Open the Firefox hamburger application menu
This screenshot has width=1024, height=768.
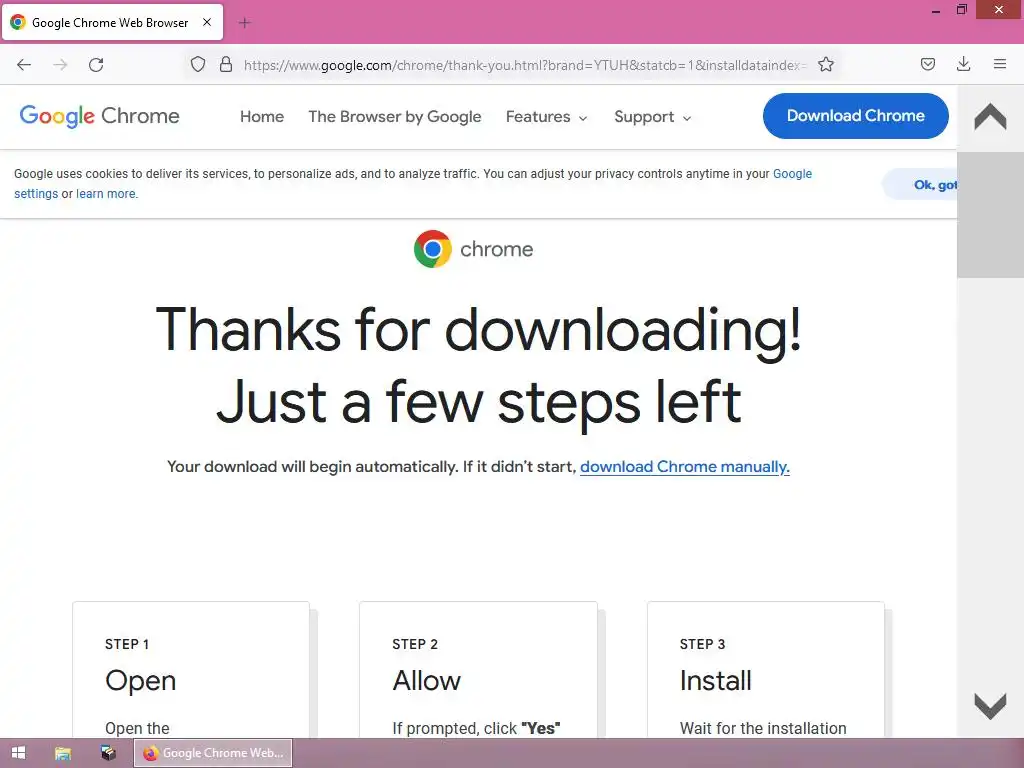pos(999,64)
